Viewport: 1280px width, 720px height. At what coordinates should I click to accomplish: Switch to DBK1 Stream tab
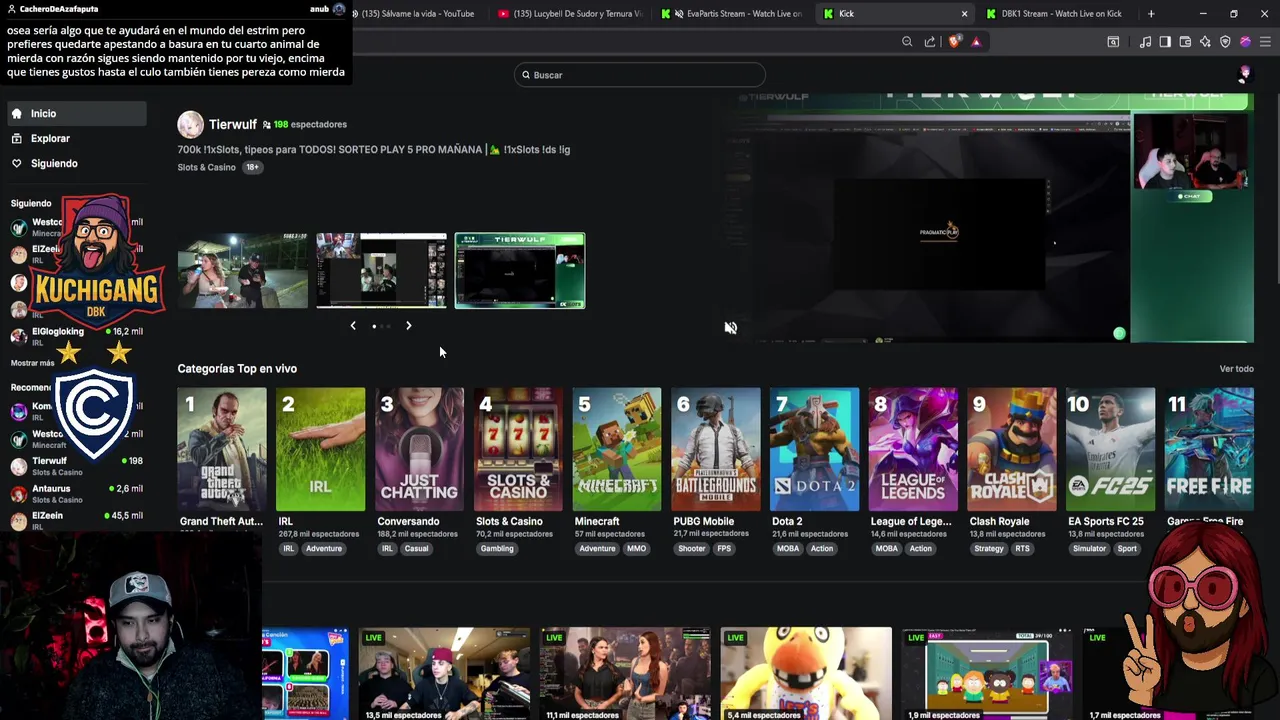(1055, 14)
